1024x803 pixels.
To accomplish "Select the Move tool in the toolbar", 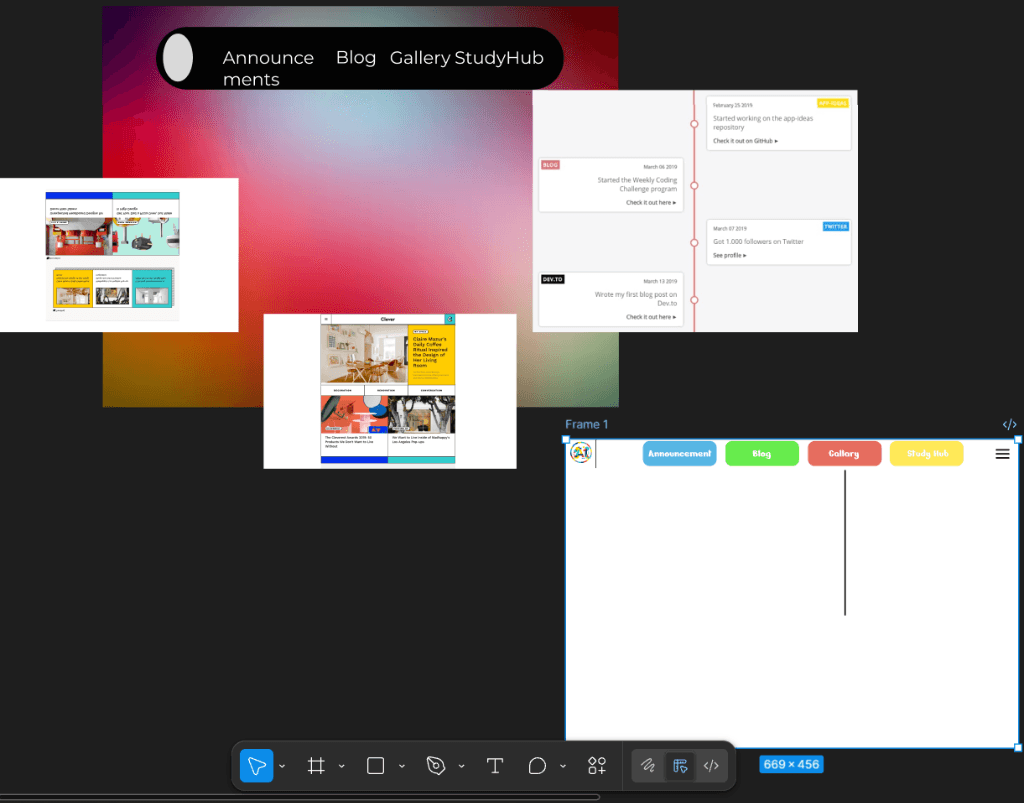I will click(x=257, y=766).
